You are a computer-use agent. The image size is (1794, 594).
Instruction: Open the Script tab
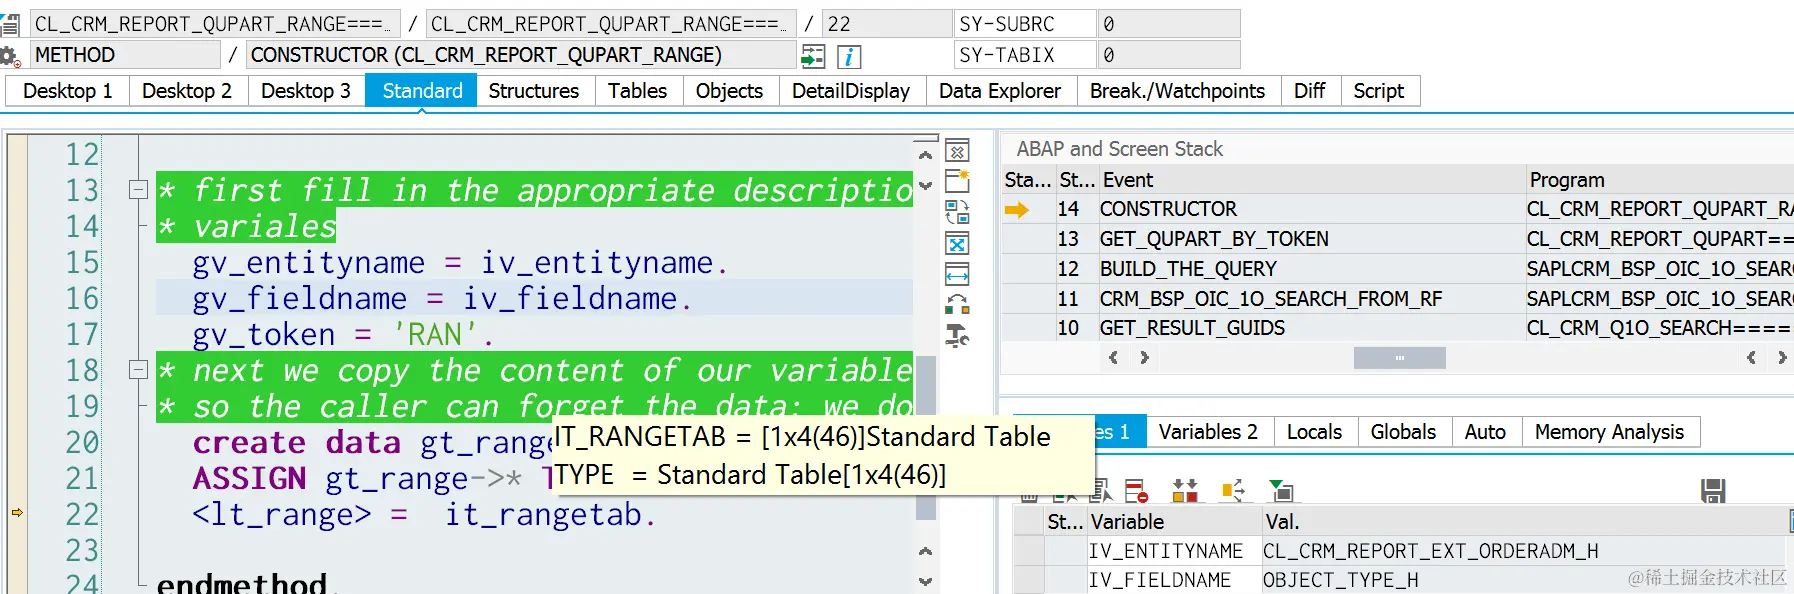[1378, 91]
